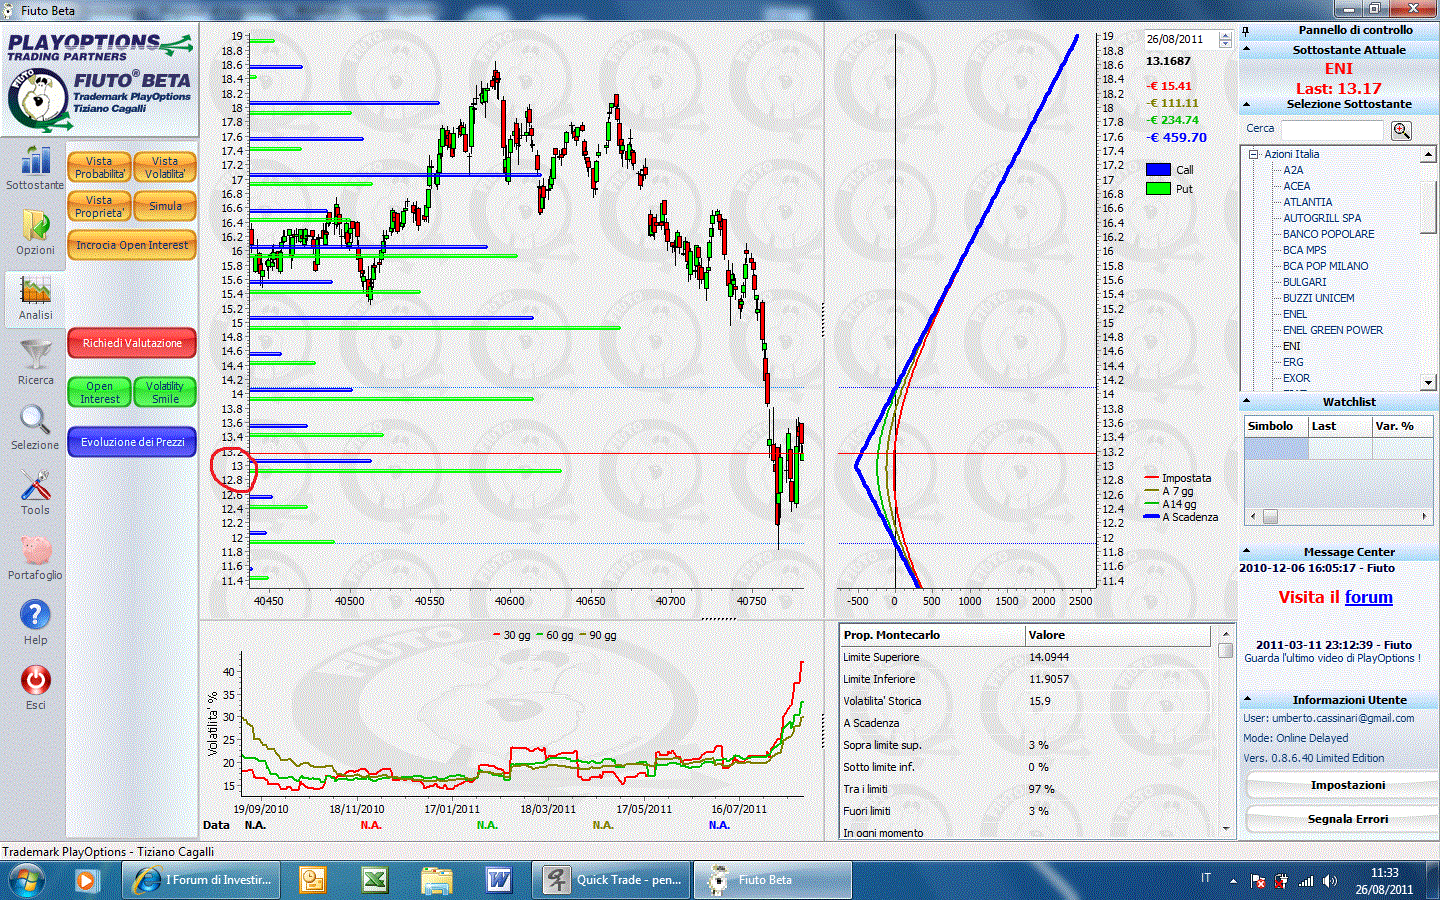Collapse the Sottostante Attuale section
The width and height of the screenshot is (1440, 900).
[x=1246, y=49]
